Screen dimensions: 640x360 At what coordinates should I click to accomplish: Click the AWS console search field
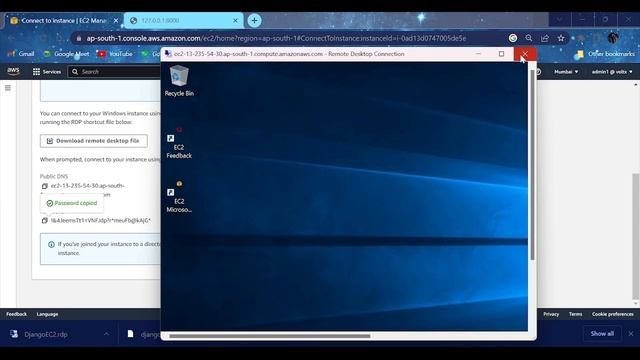114,71
